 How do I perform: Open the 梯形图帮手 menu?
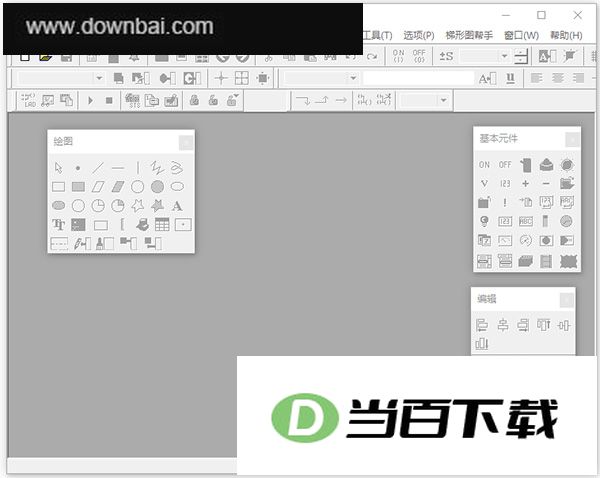(x=469, y=36)
